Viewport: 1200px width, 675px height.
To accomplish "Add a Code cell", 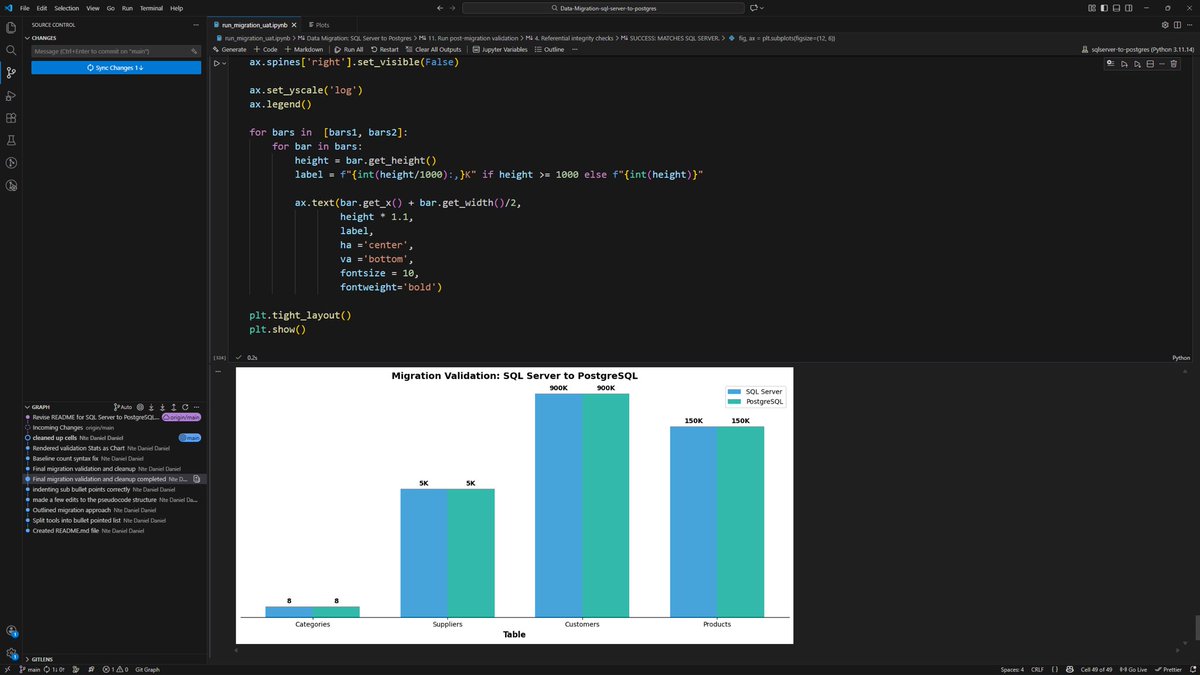I will point(266,49).
